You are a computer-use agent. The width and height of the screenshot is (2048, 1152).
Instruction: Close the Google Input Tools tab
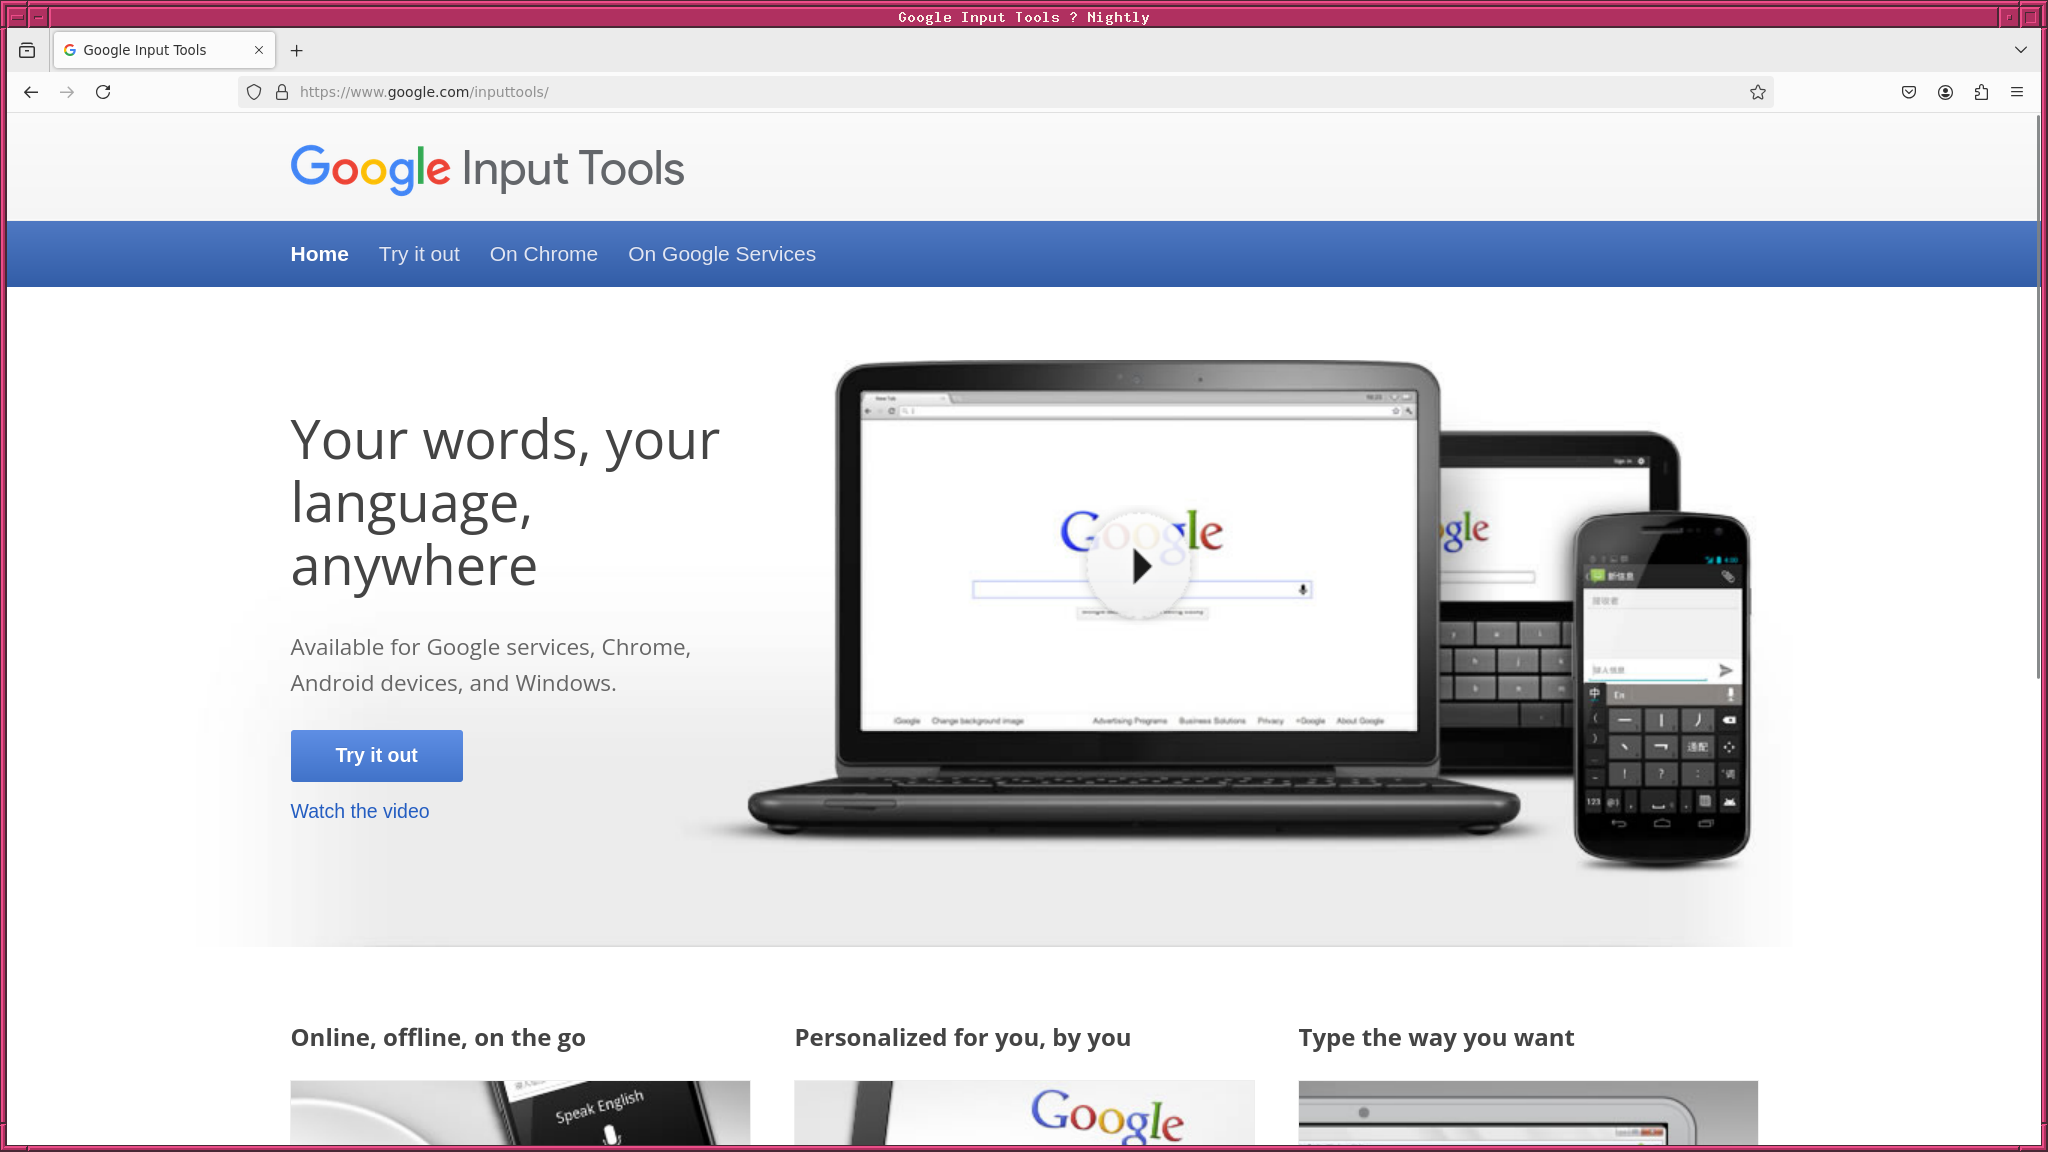[259, 50]
